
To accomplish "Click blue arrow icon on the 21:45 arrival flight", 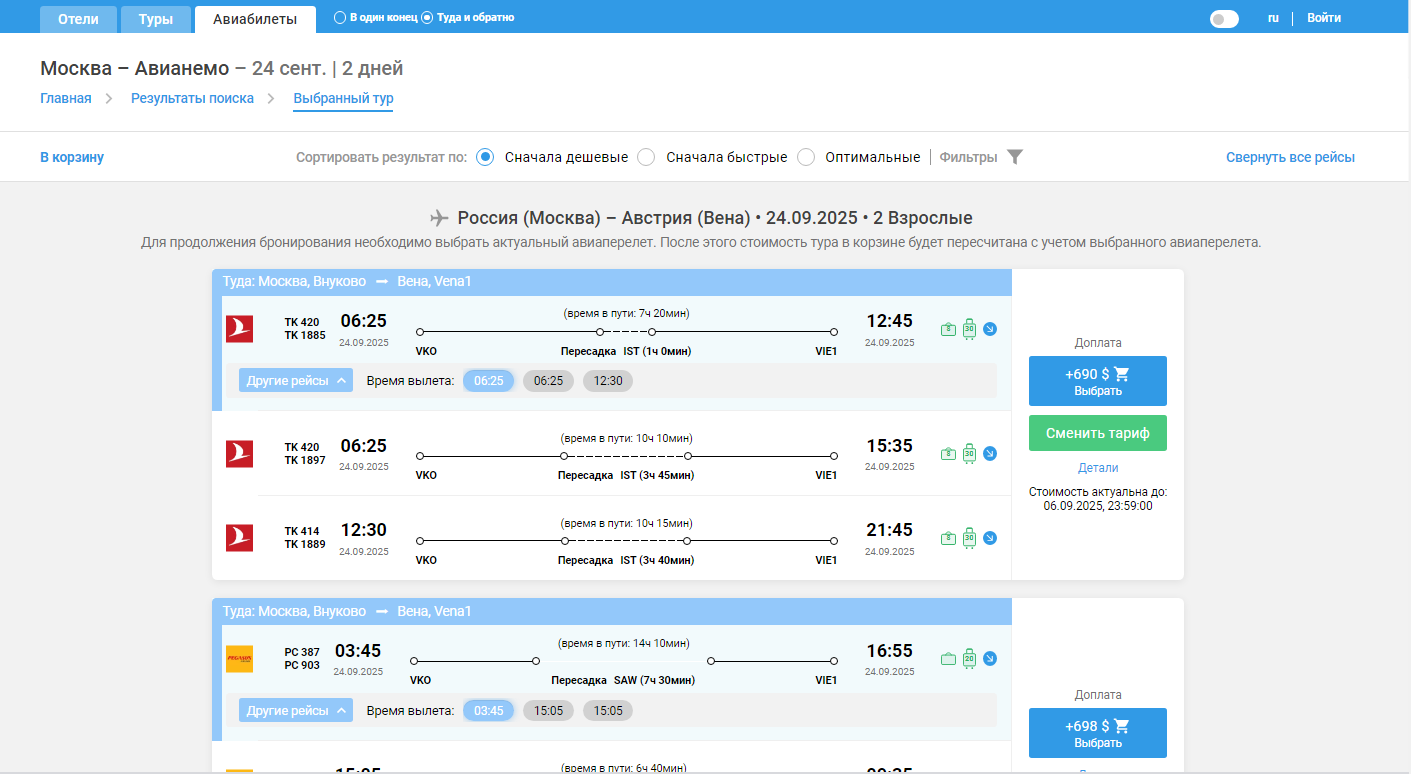I will 990,538.
